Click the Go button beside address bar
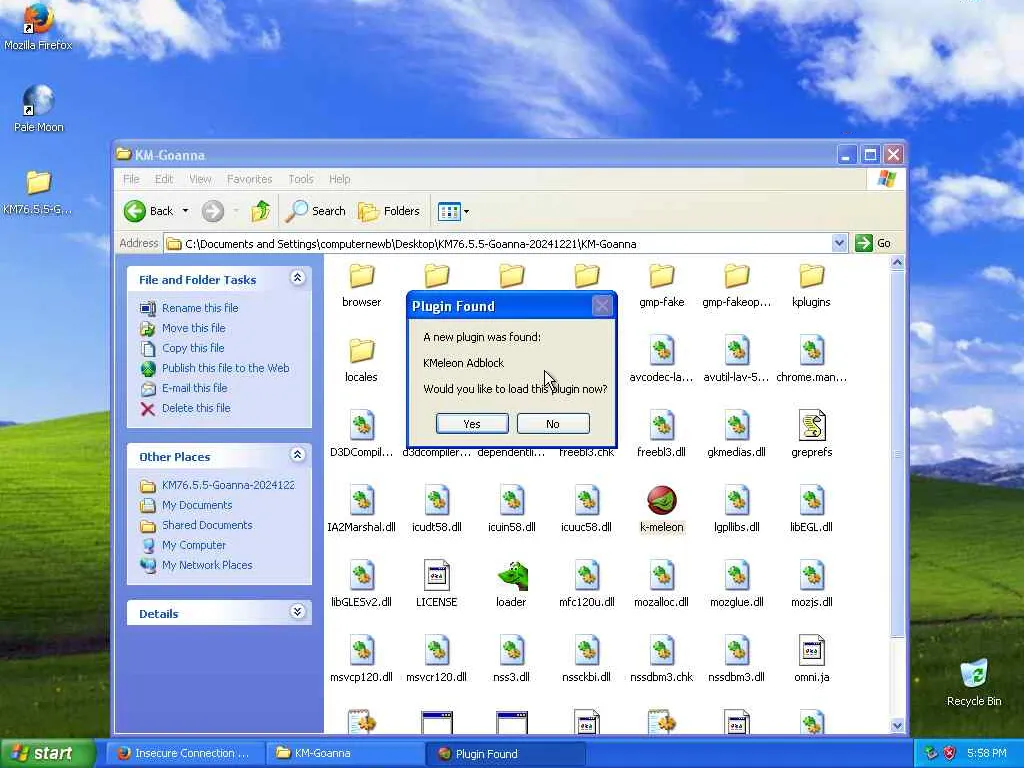The height and width of the screenshot is (768, 1024). (x=874, y=244)
